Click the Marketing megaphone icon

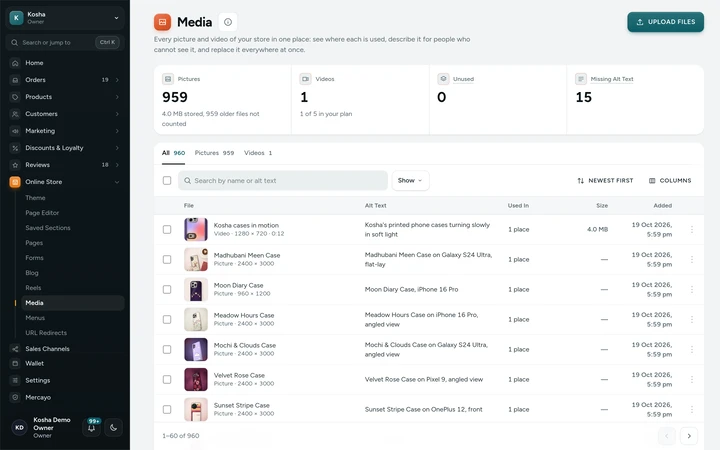(x=15, y=131)
